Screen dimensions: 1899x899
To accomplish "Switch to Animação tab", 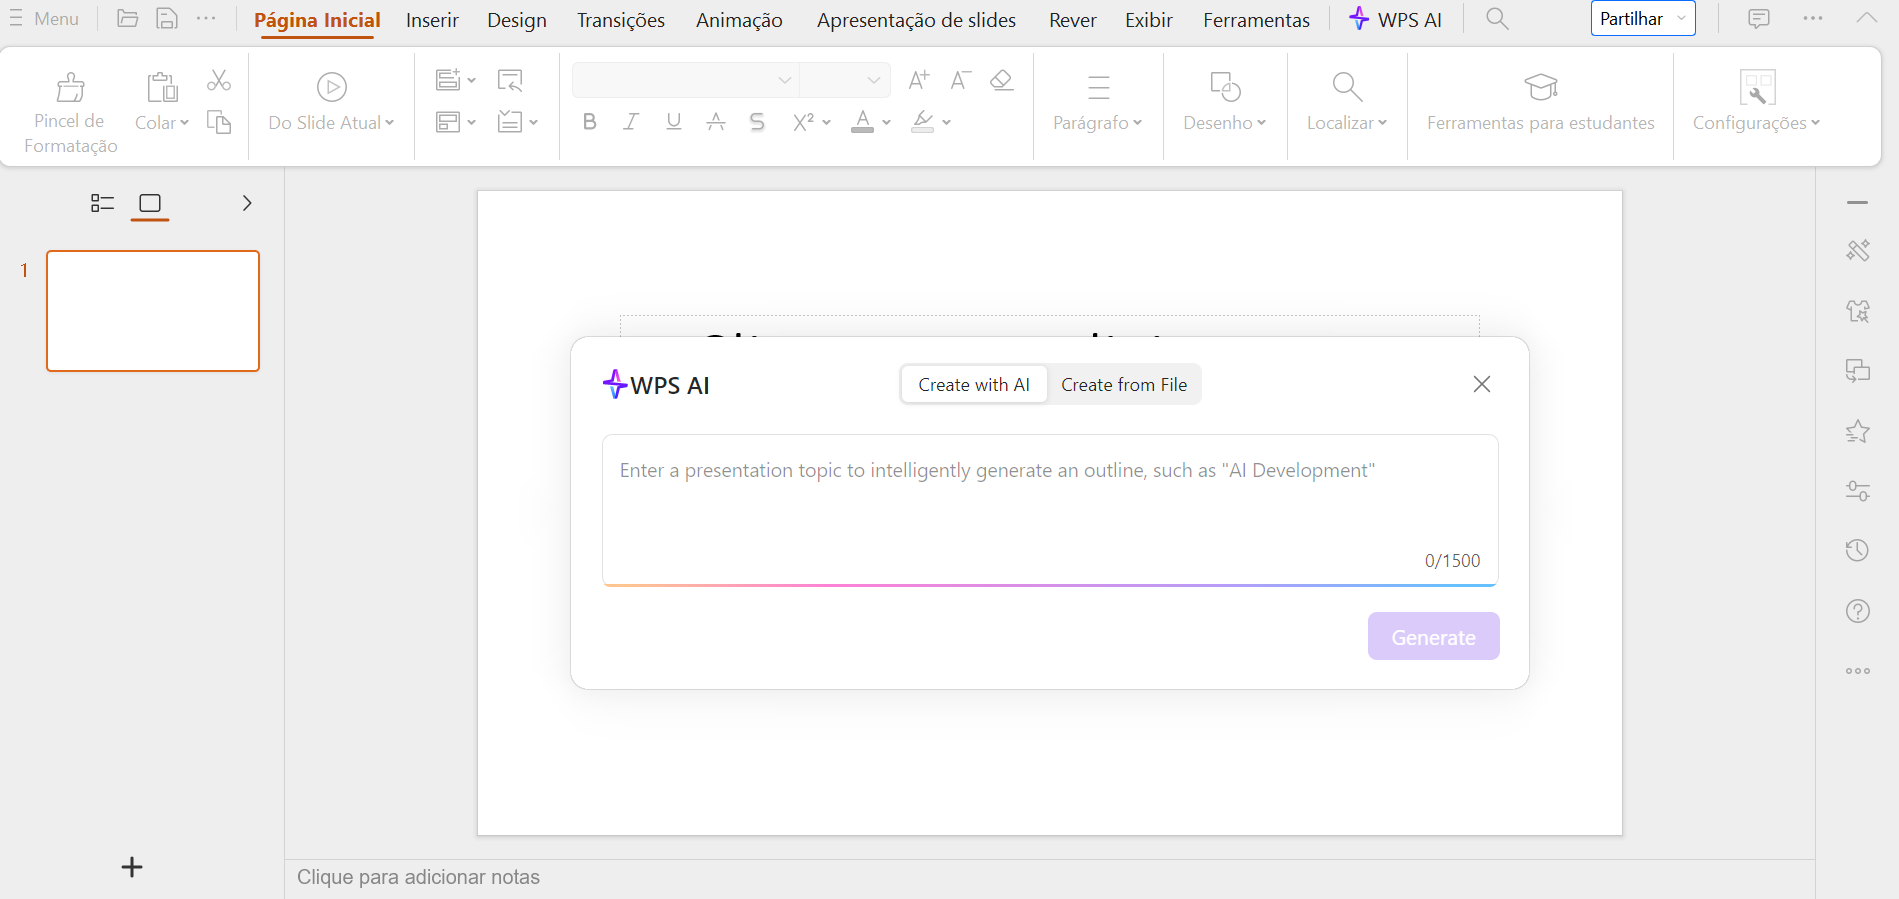I will (x=739, y=20).
